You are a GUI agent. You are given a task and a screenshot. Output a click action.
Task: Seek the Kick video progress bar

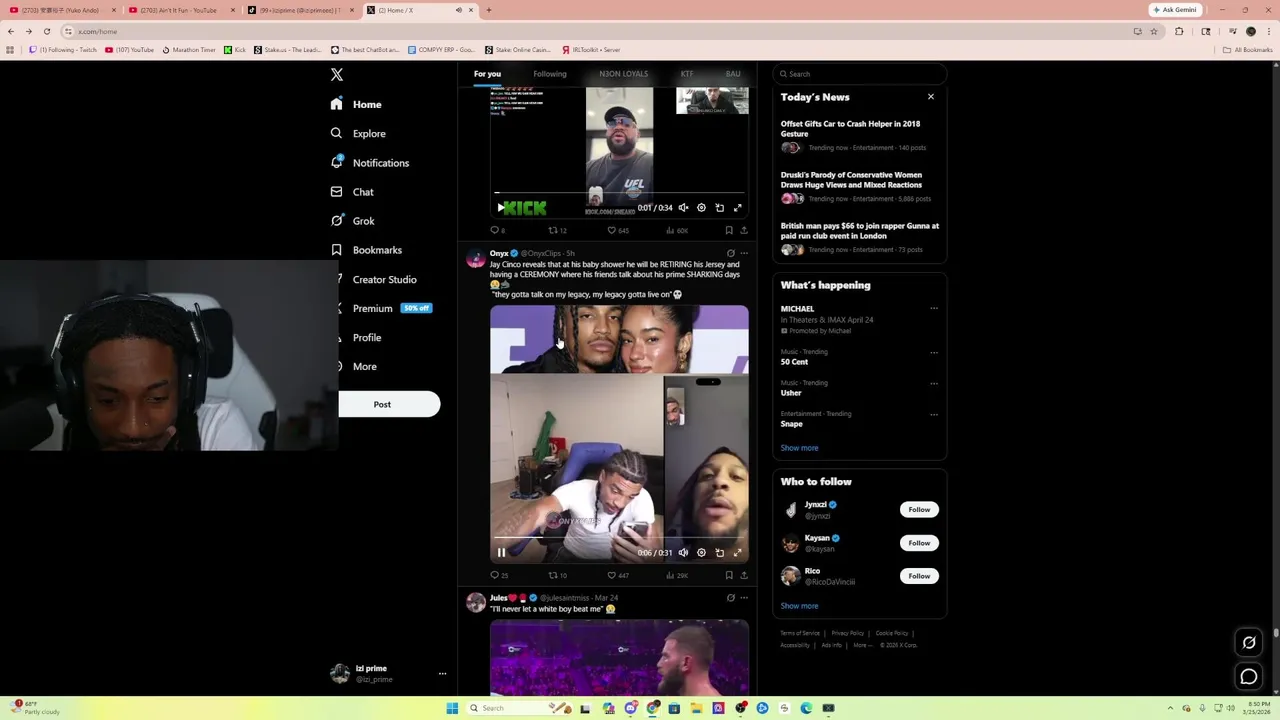coord(619,193)
